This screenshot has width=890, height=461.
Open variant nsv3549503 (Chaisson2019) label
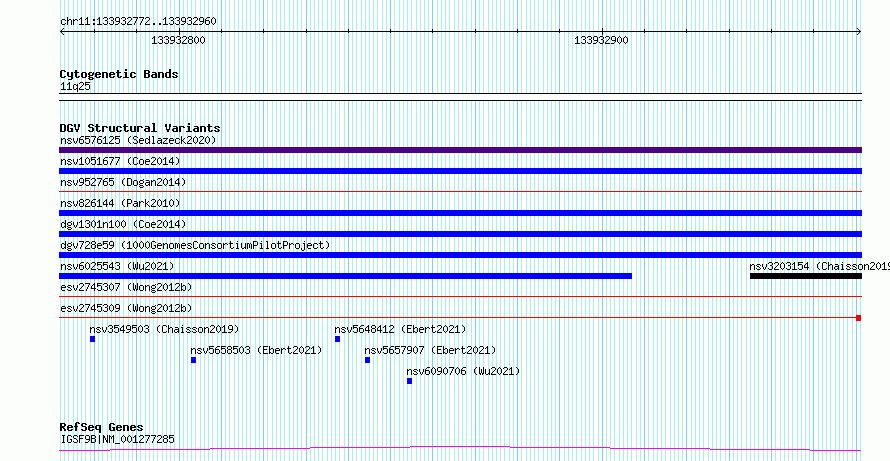(x=164, y=329)
